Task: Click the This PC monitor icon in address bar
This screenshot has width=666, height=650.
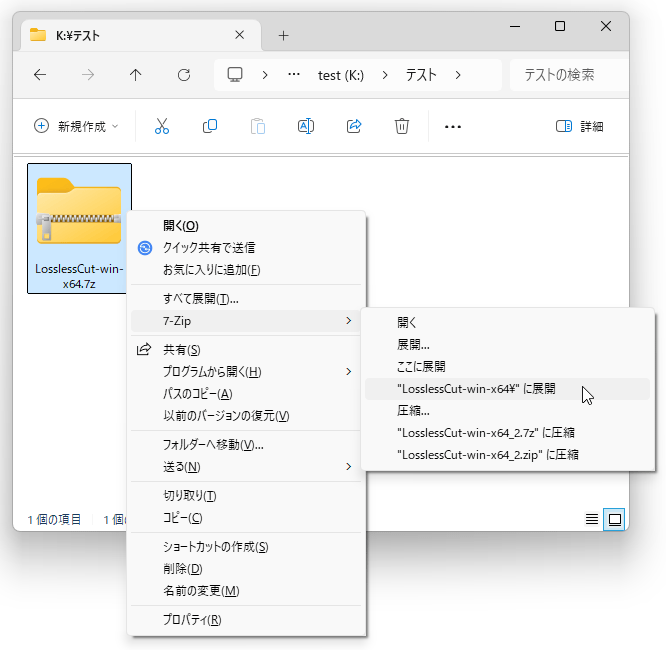Action: (x=235, y=75)
